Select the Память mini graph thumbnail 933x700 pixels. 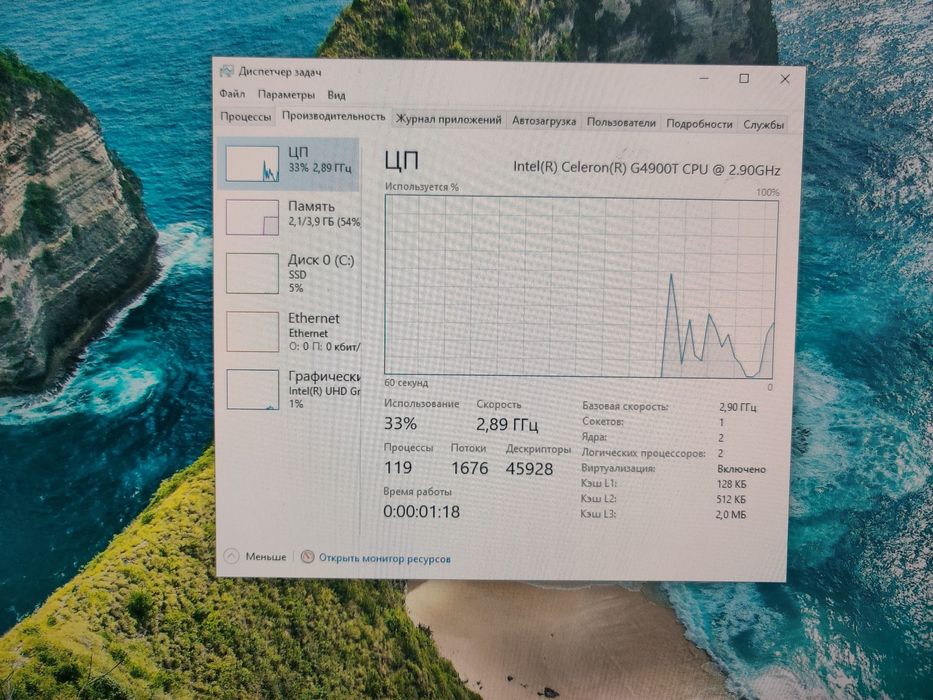coord(252,217)
